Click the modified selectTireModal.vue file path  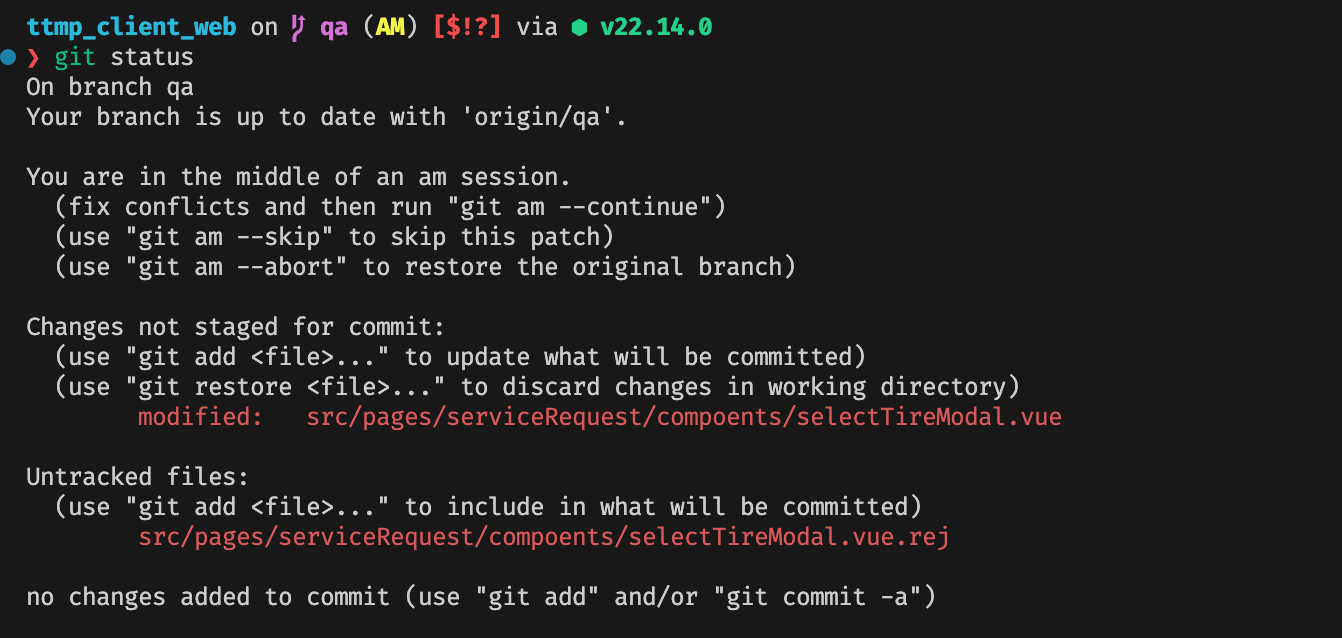tap(684, 417)
